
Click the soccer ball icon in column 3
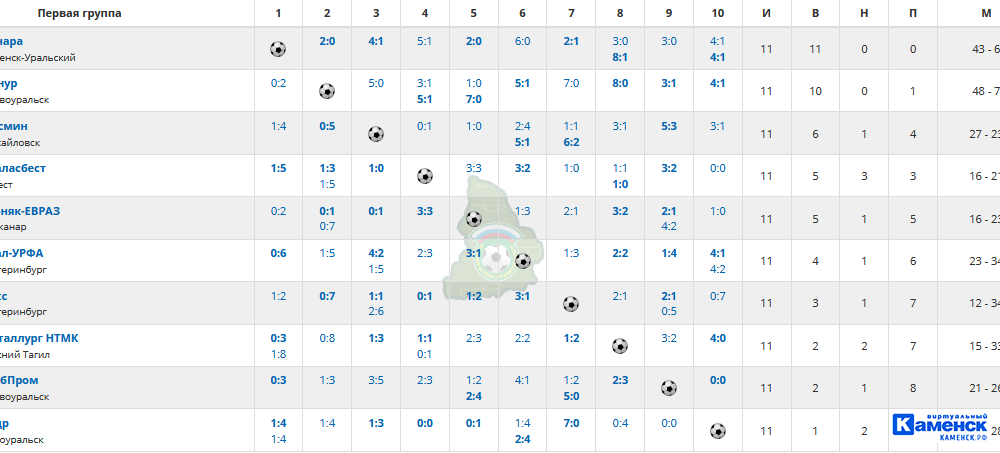point(376,134)
